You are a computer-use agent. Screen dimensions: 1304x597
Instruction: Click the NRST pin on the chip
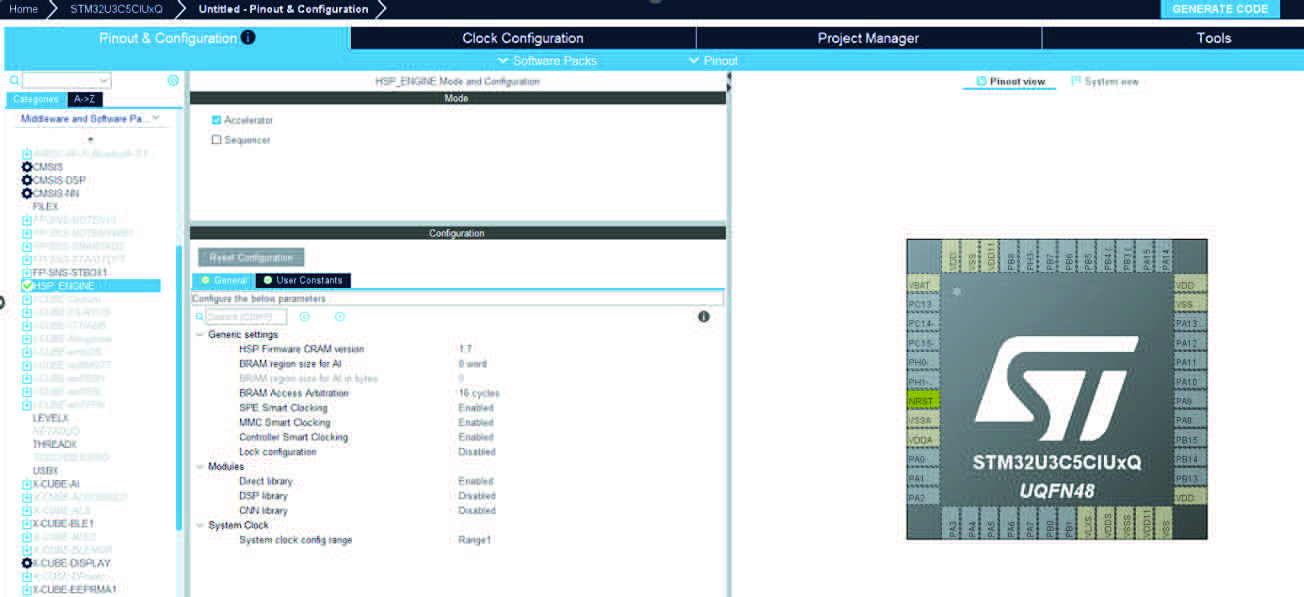click(922, 401)
